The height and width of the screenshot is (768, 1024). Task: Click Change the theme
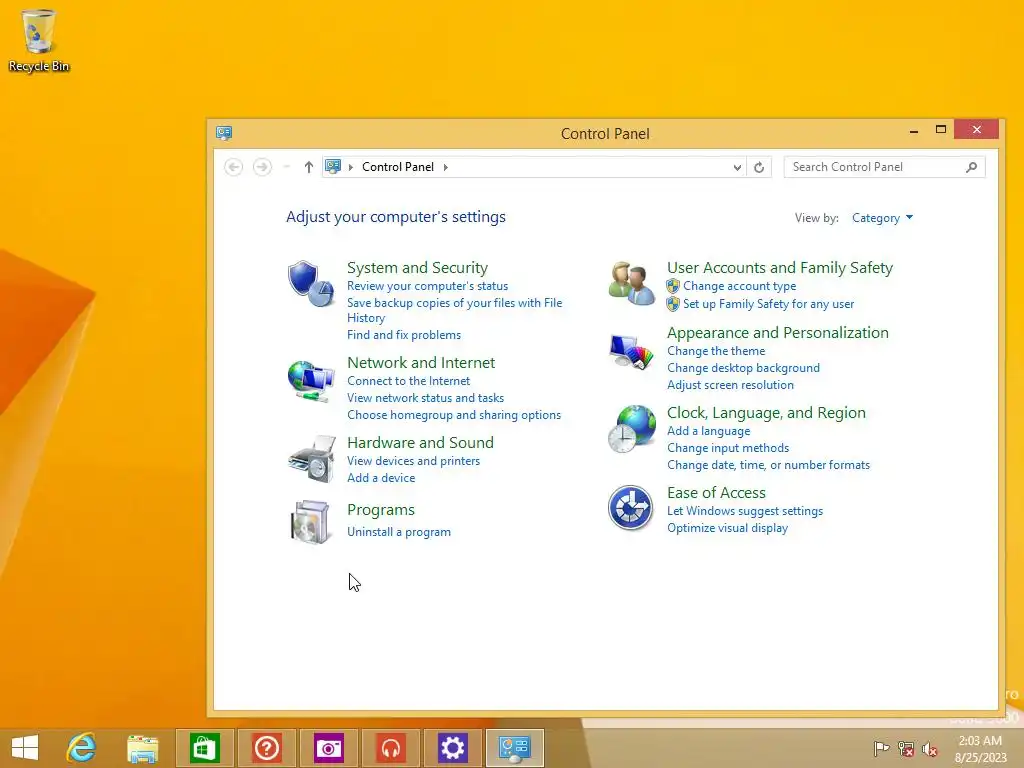coord(716,351)
